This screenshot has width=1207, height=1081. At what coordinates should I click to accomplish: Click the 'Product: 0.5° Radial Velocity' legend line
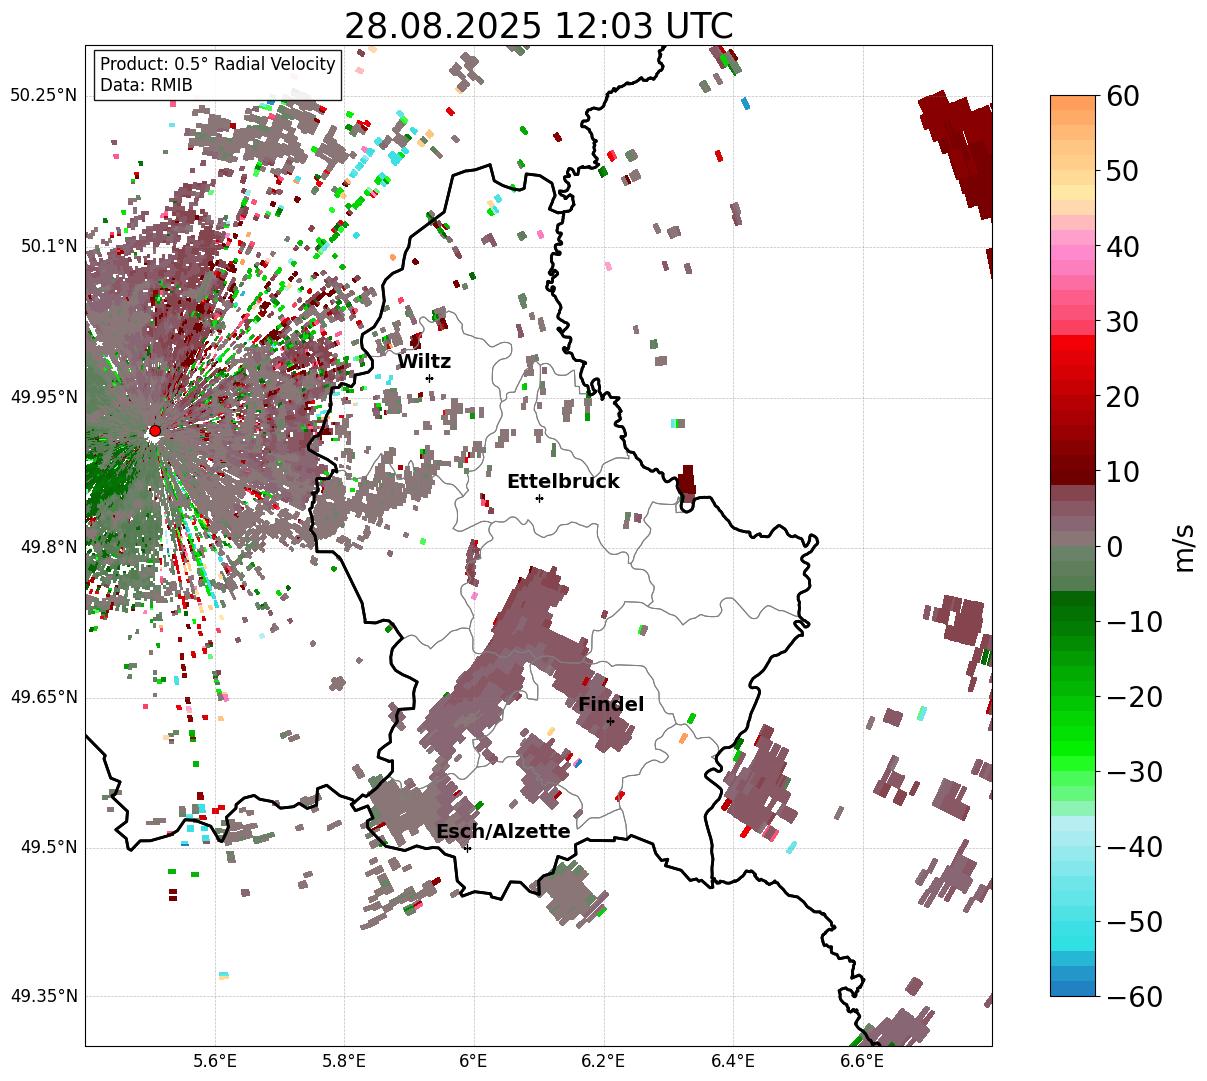coord(218,64)
